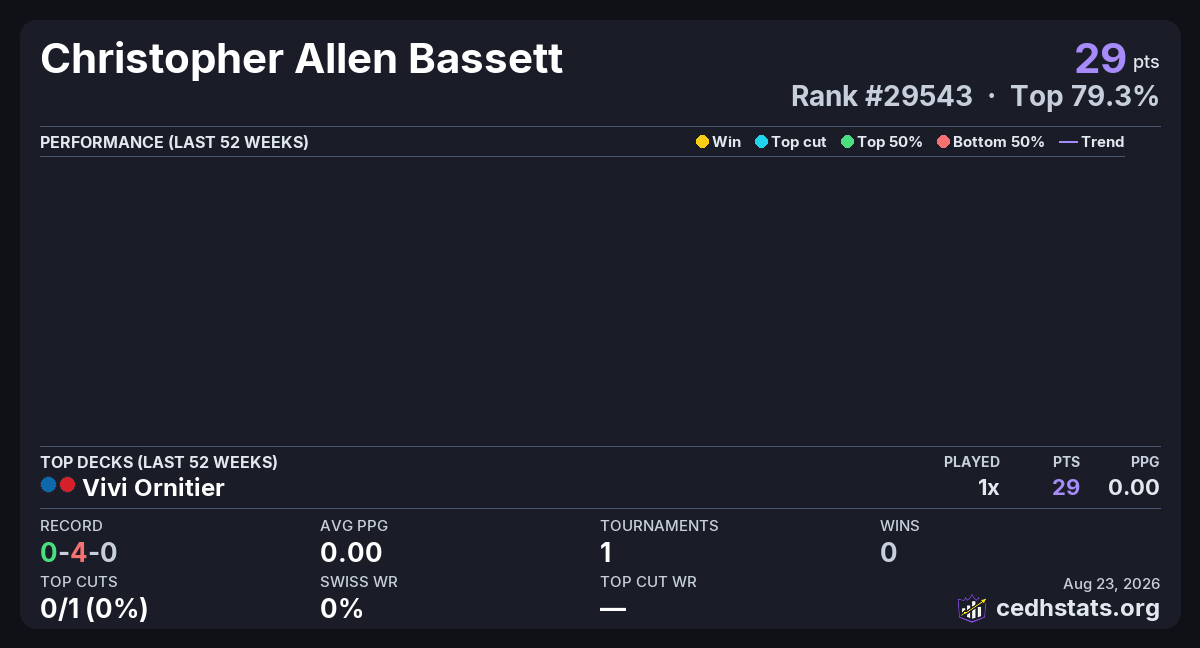Click the 29 pts score

[x=1117, y=58]
